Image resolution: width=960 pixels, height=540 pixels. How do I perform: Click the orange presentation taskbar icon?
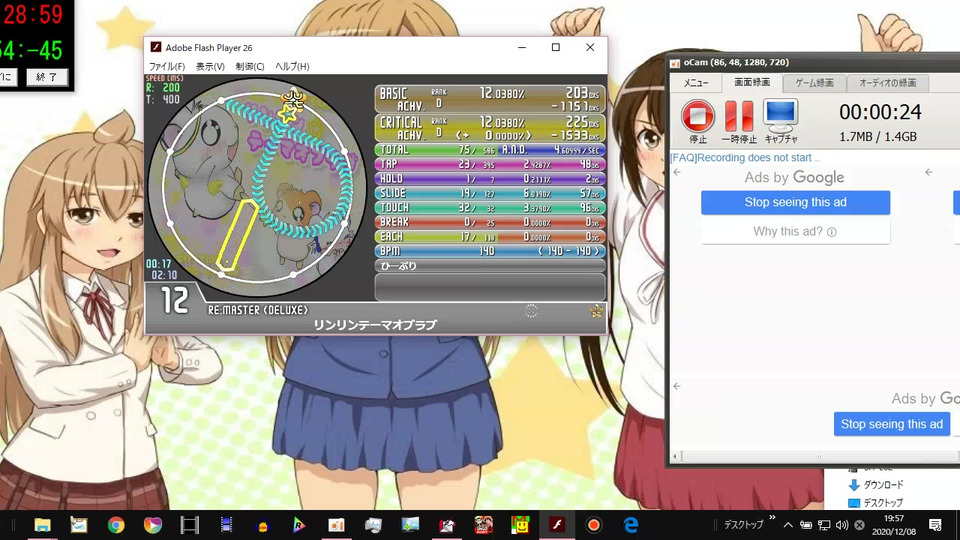point(336,525)
